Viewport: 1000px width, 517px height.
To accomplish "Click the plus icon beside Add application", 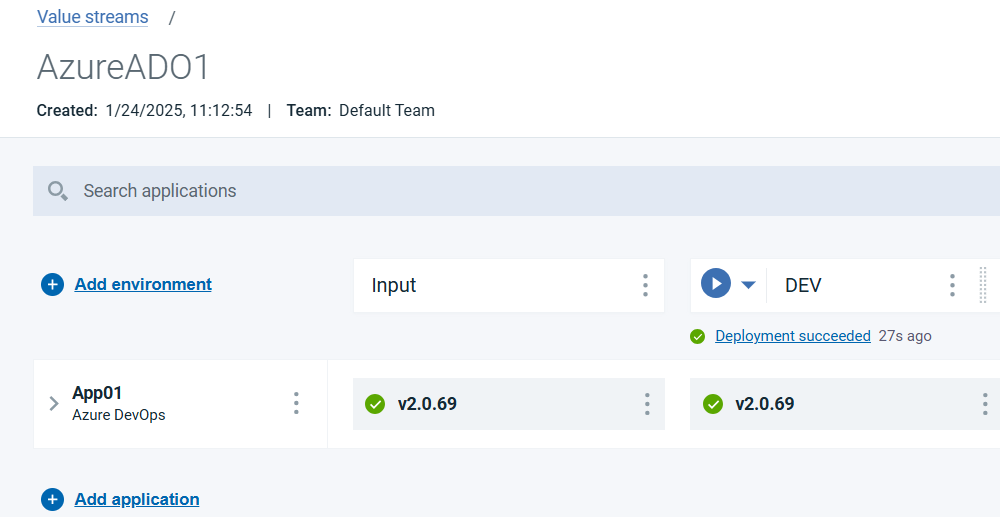I will tap(52, 499).
